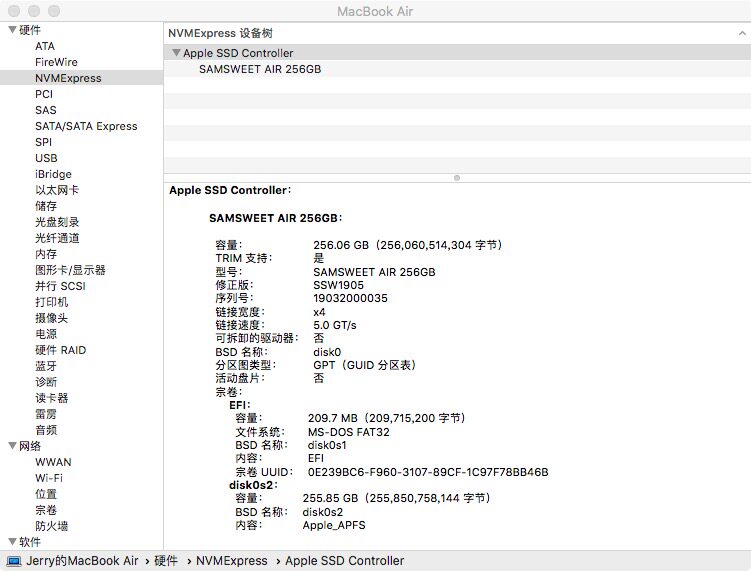
Task: Click the link speed value 5.0 GT/s
Action: pos(335,325)
